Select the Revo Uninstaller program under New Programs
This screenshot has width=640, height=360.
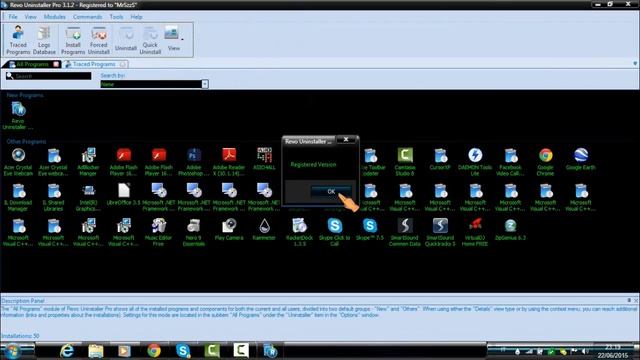click(18, 116)
